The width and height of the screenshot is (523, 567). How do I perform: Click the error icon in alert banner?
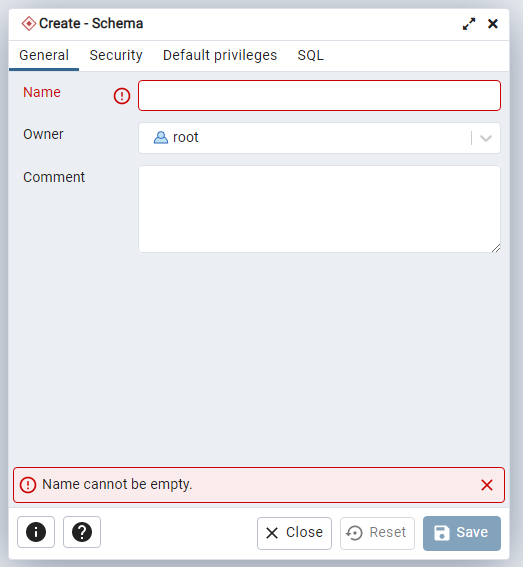pyautogui.click(x=28, y=485)
